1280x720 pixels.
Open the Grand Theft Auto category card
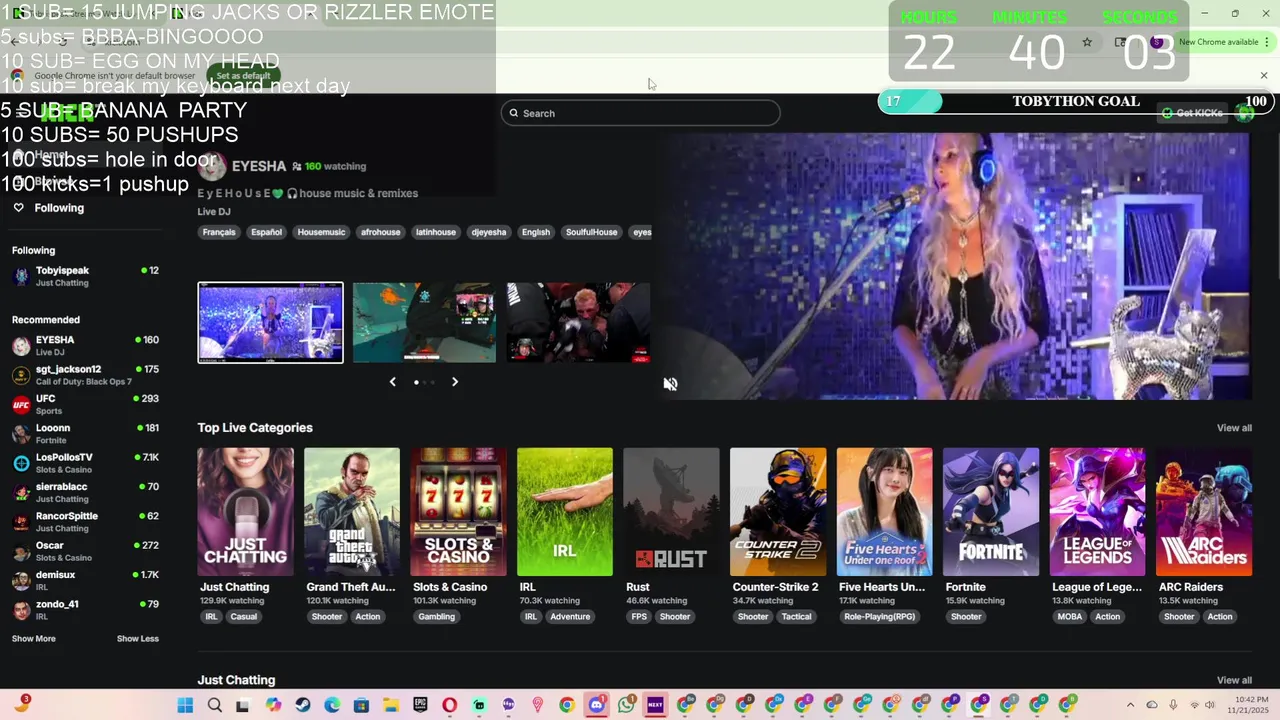352,512
